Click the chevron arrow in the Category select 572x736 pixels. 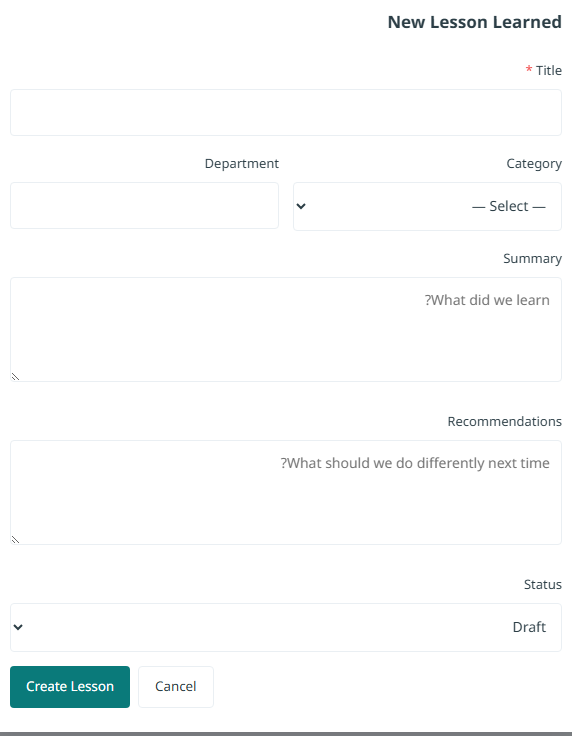(301, 206)
